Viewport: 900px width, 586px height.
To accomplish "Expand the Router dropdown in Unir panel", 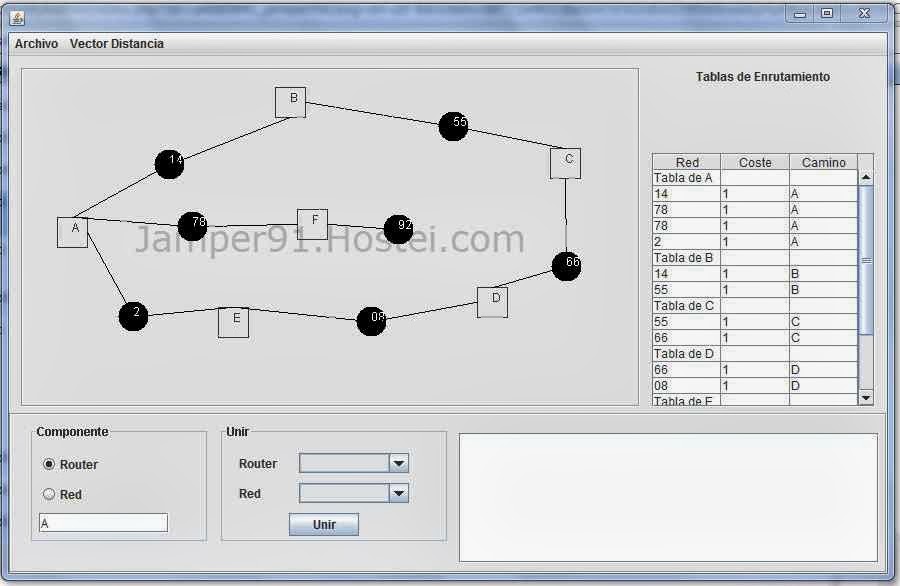I will click(396, 463).
